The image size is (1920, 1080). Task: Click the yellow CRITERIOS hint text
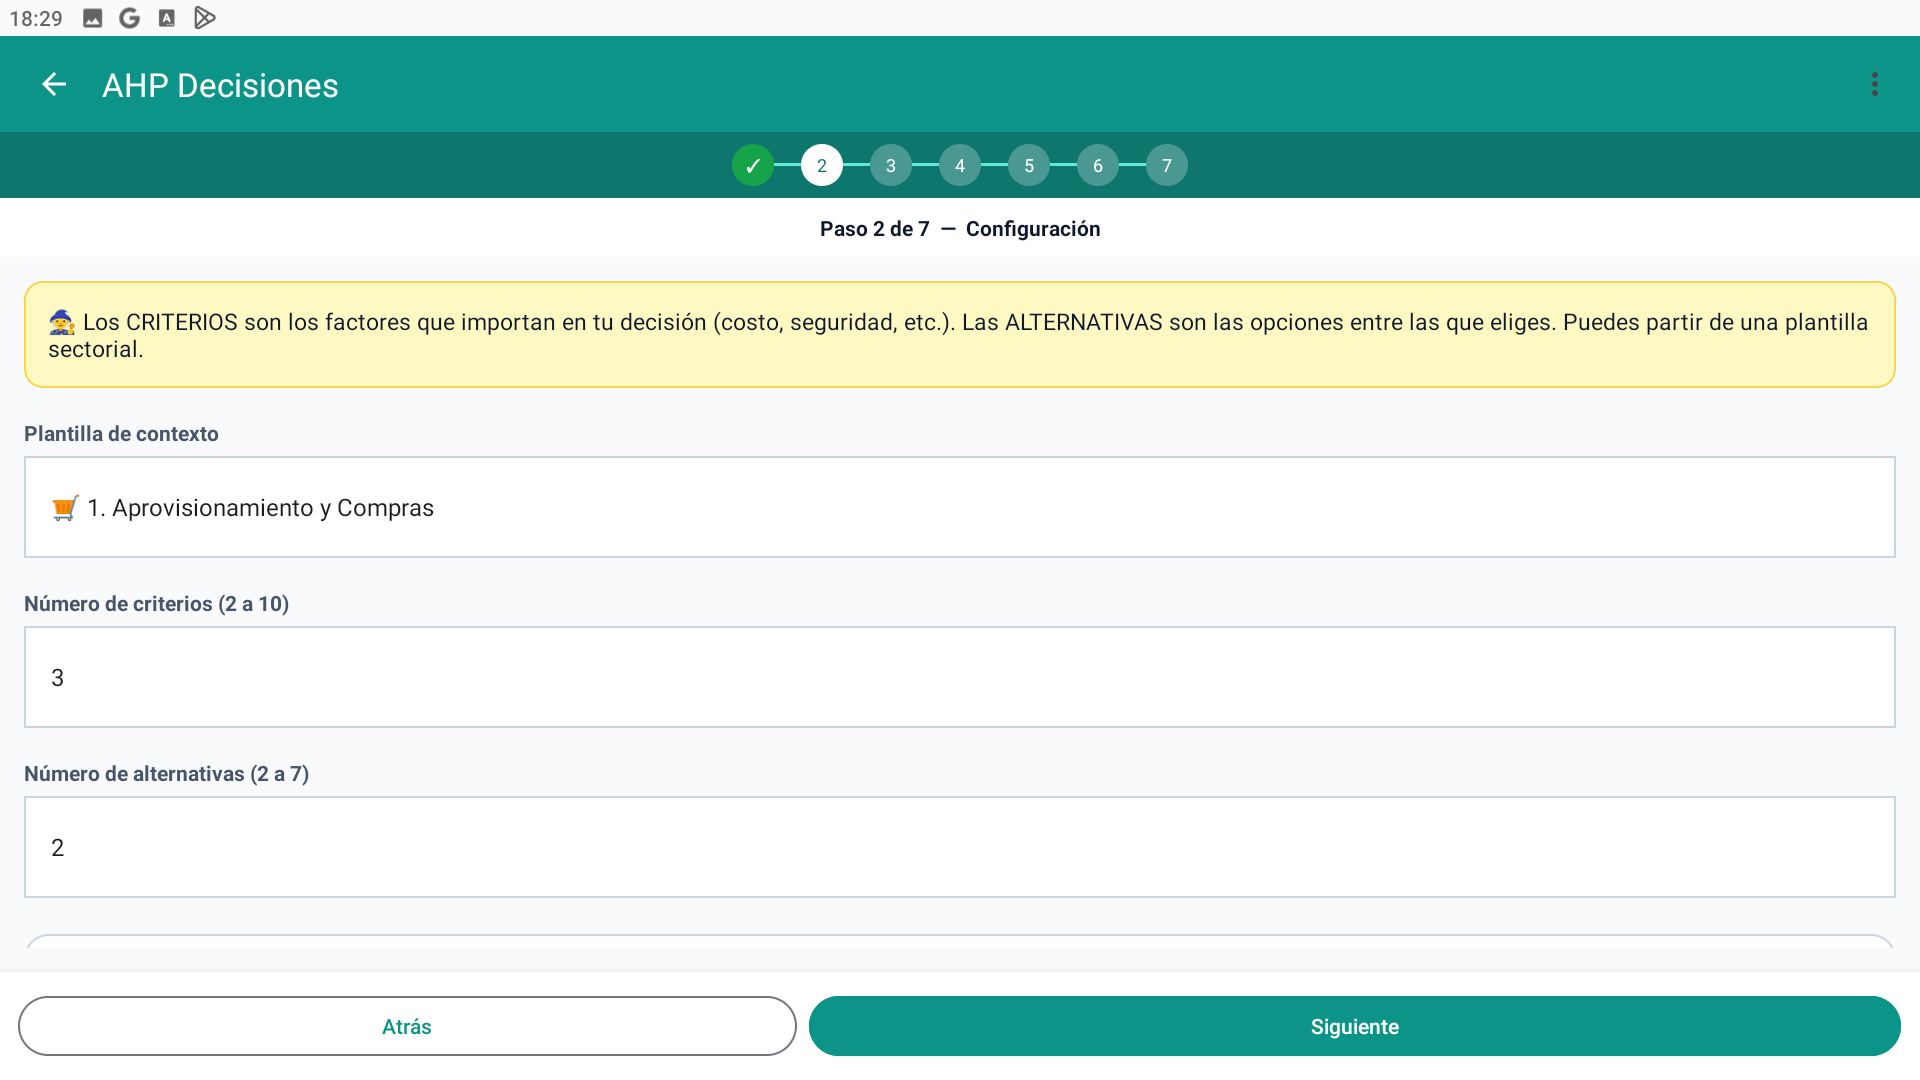(960, 335)
